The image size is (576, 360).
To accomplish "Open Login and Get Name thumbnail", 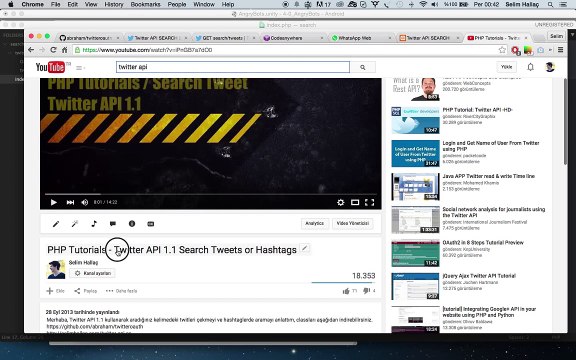I will [415, 153].
